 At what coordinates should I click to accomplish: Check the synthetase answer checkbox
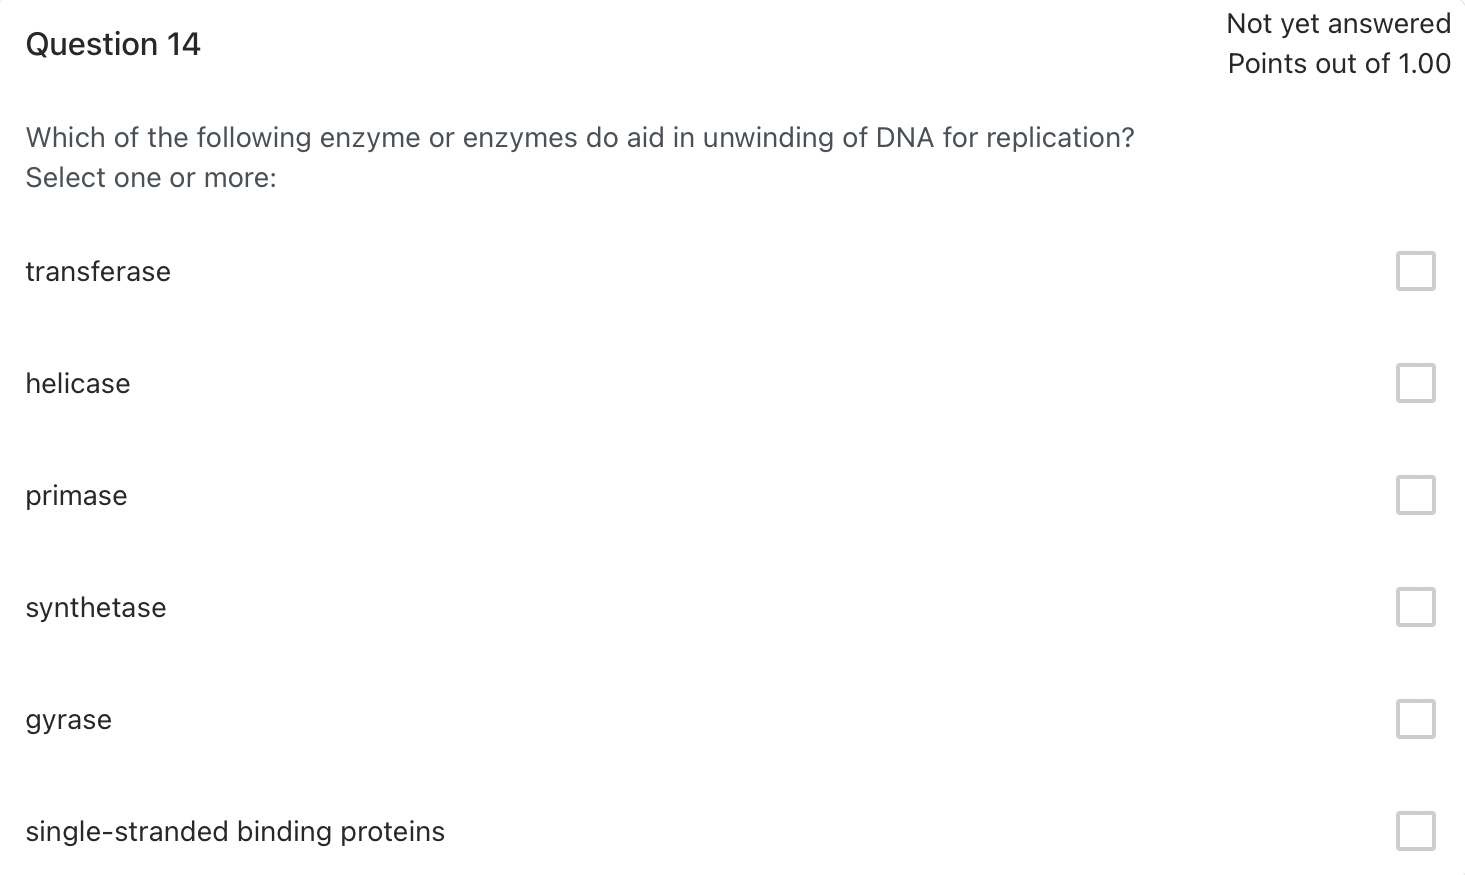(x=1415, y=606)
